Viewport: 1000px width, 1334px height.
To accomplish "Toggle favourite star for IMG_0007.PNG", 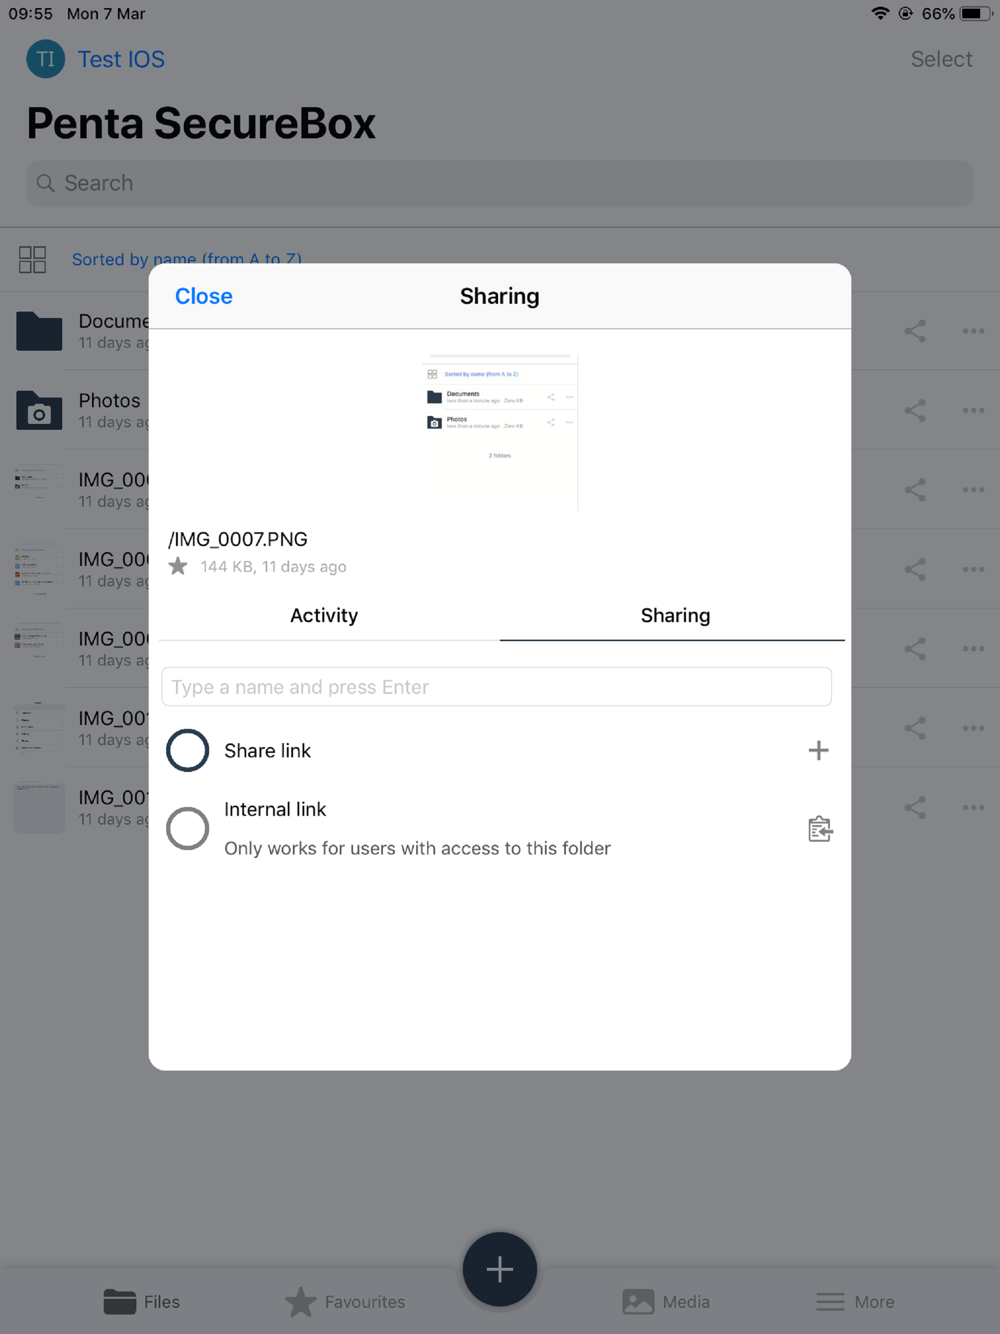I will [x=178, y=566].
